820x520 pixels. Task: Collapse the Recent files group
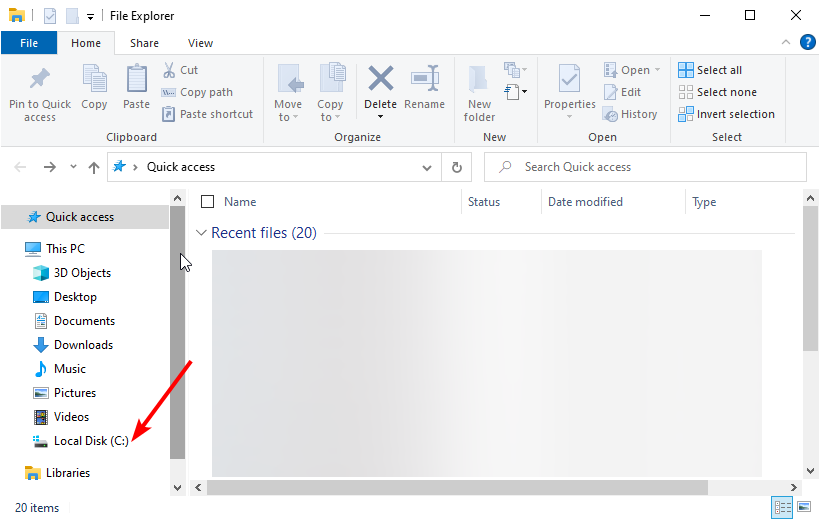(201, 233)
